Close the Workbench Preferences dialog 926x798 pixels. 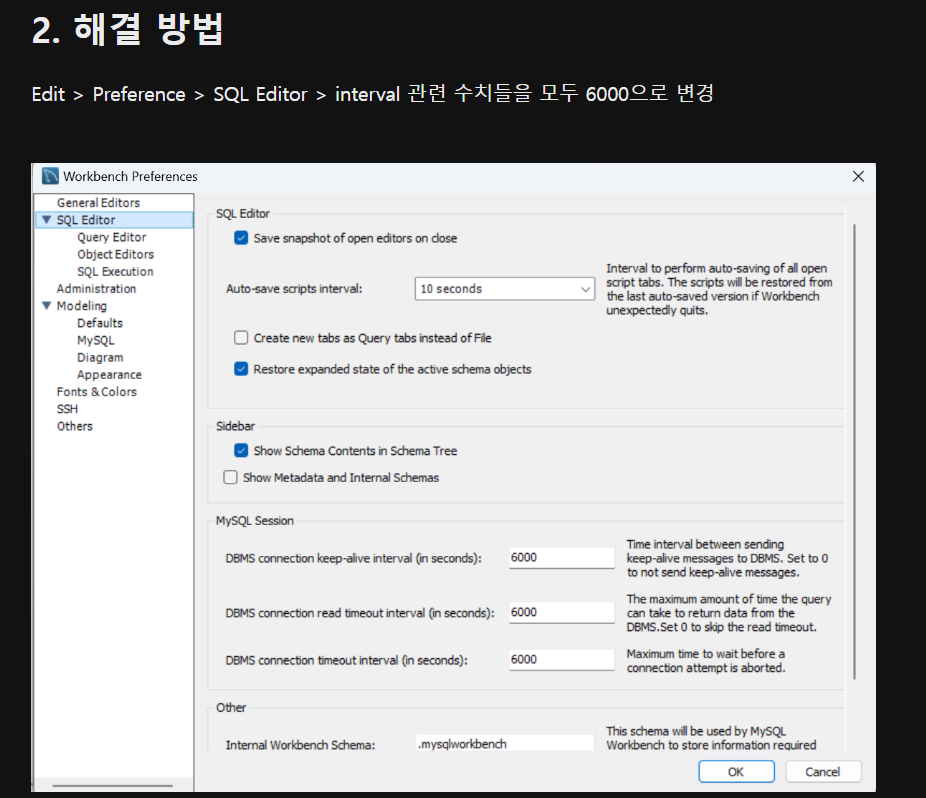pyautogui.click(x=858, y=177)
